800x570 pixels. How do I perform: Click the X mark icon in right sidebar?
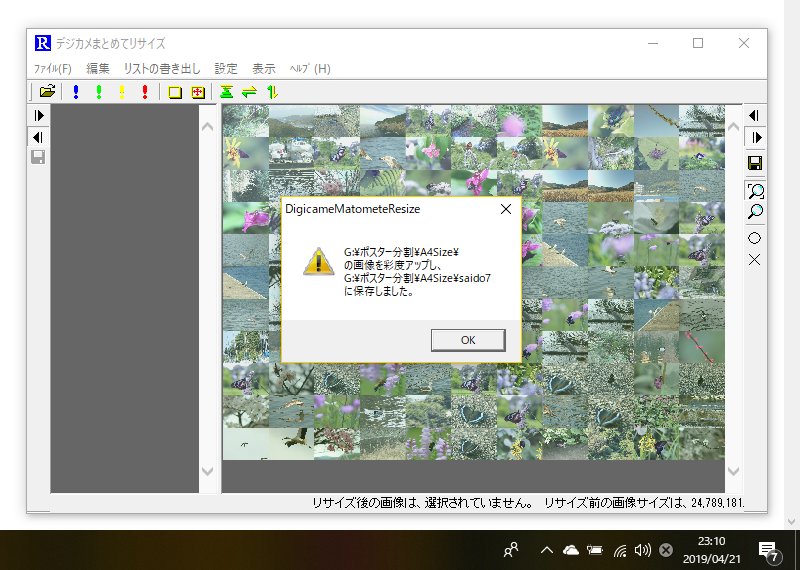click(x=755, y=259)
